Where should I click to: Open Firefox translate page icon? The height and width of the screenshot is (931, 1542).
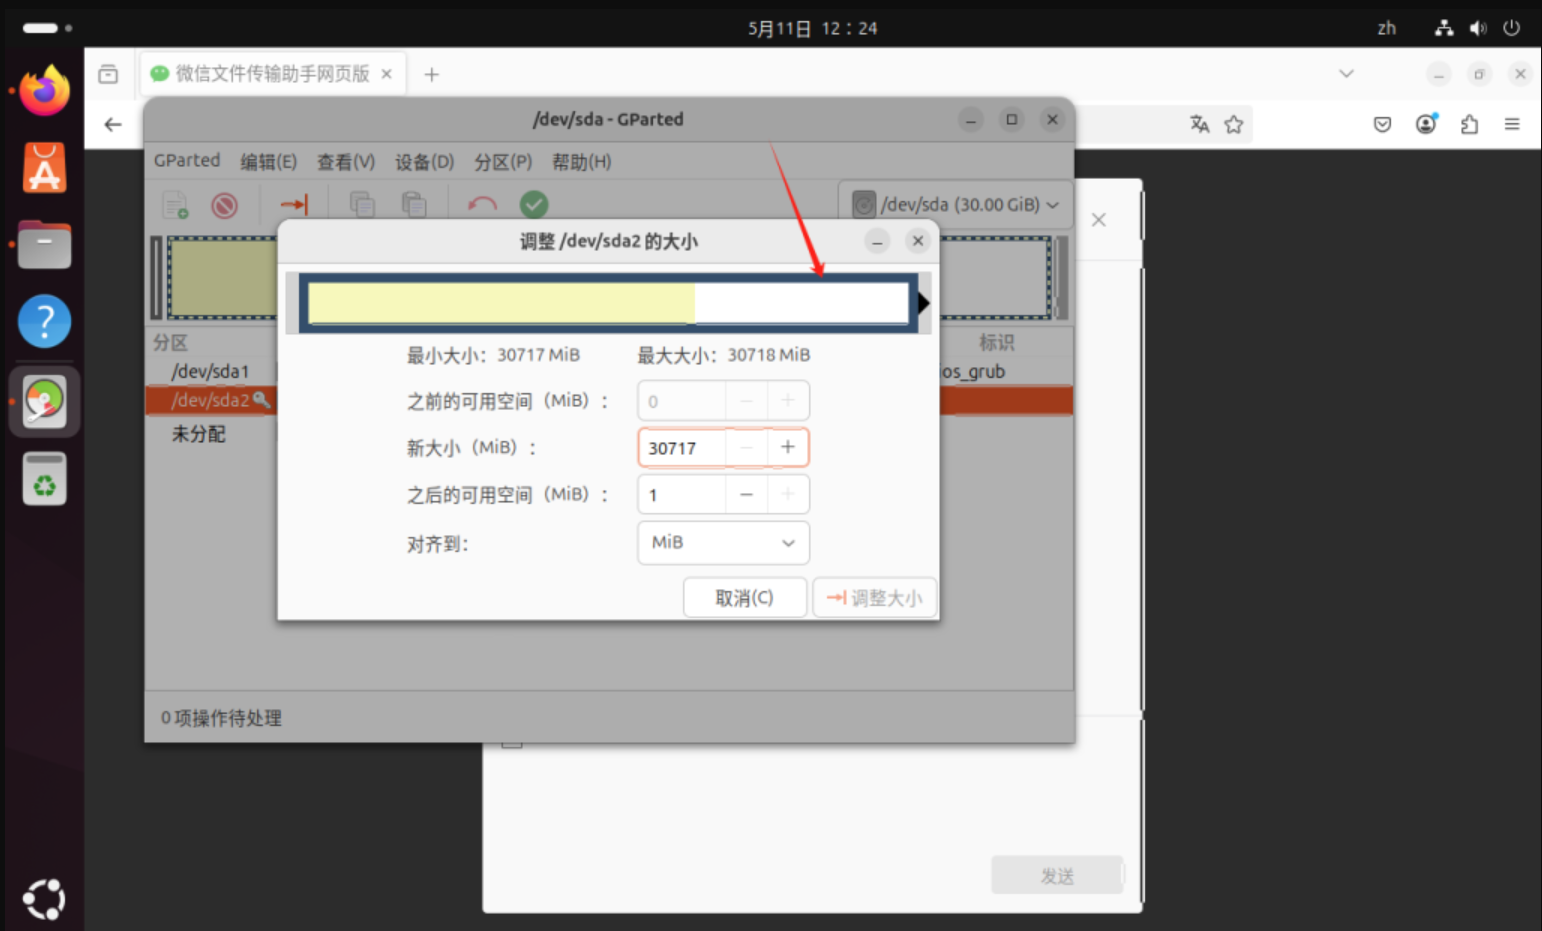pyautogui.click(x=1199, y=124)
